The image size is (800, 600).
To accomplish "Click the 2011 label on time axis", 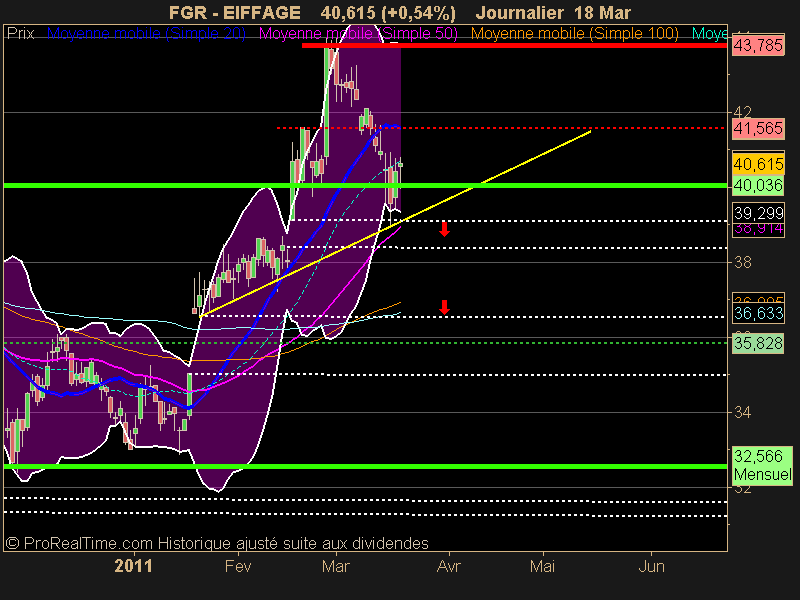I will point(133,566).
